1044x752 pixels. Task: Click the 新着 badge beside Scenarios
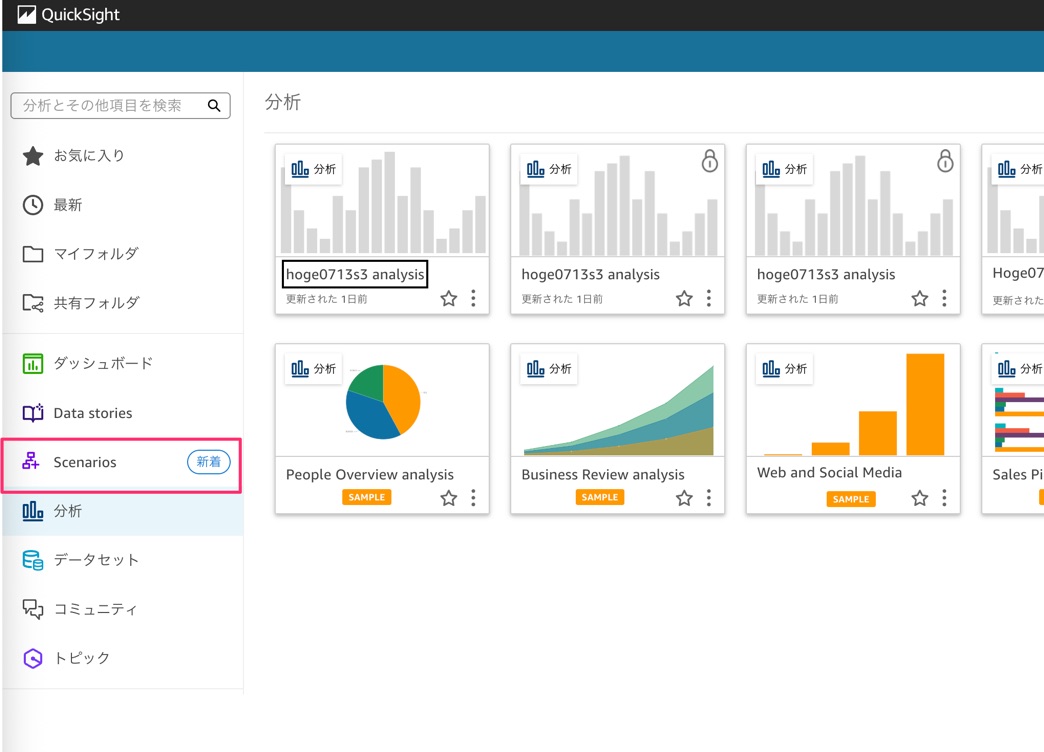click(208, 462)
